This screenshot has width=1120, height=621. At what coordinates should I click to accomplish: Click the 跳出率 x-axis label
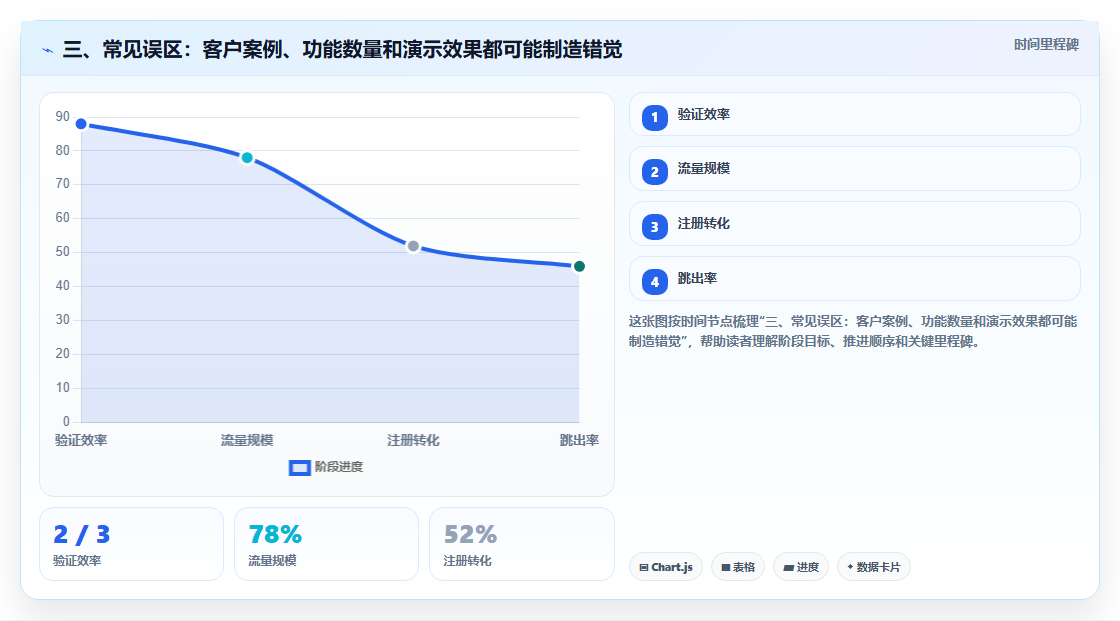(x=579, y=441)
